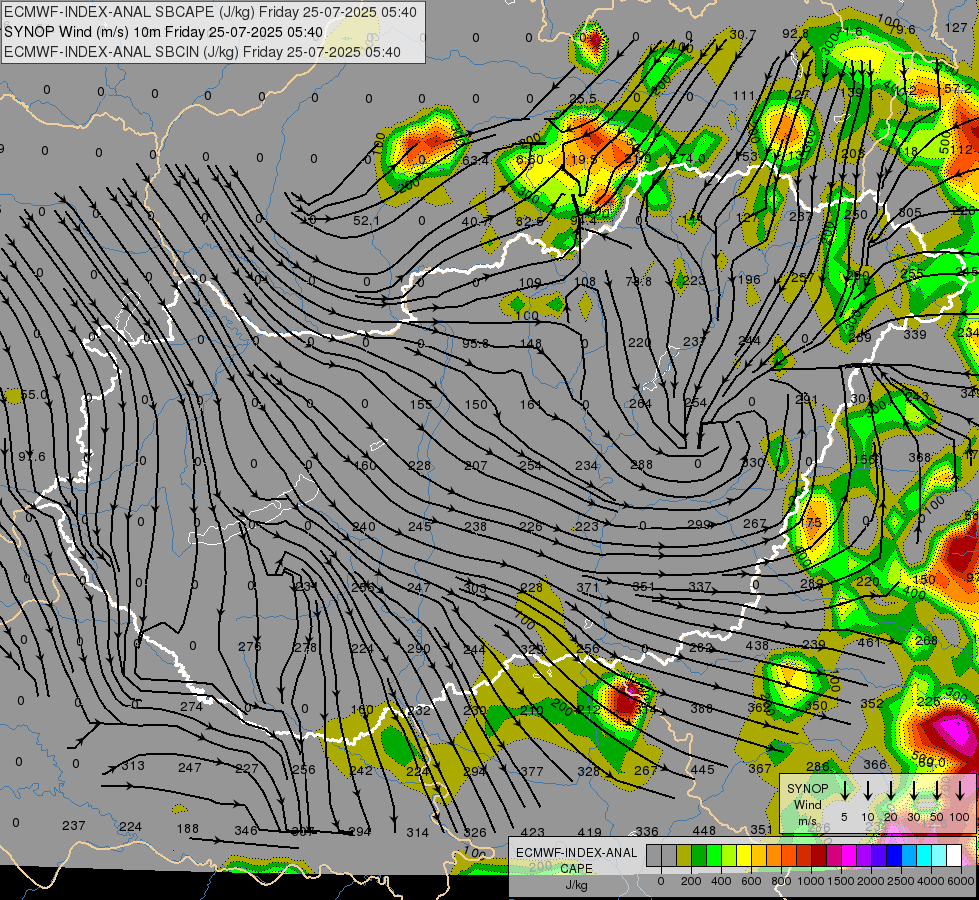Click the '30.7' value near the top edge

[x=742, y=35]
